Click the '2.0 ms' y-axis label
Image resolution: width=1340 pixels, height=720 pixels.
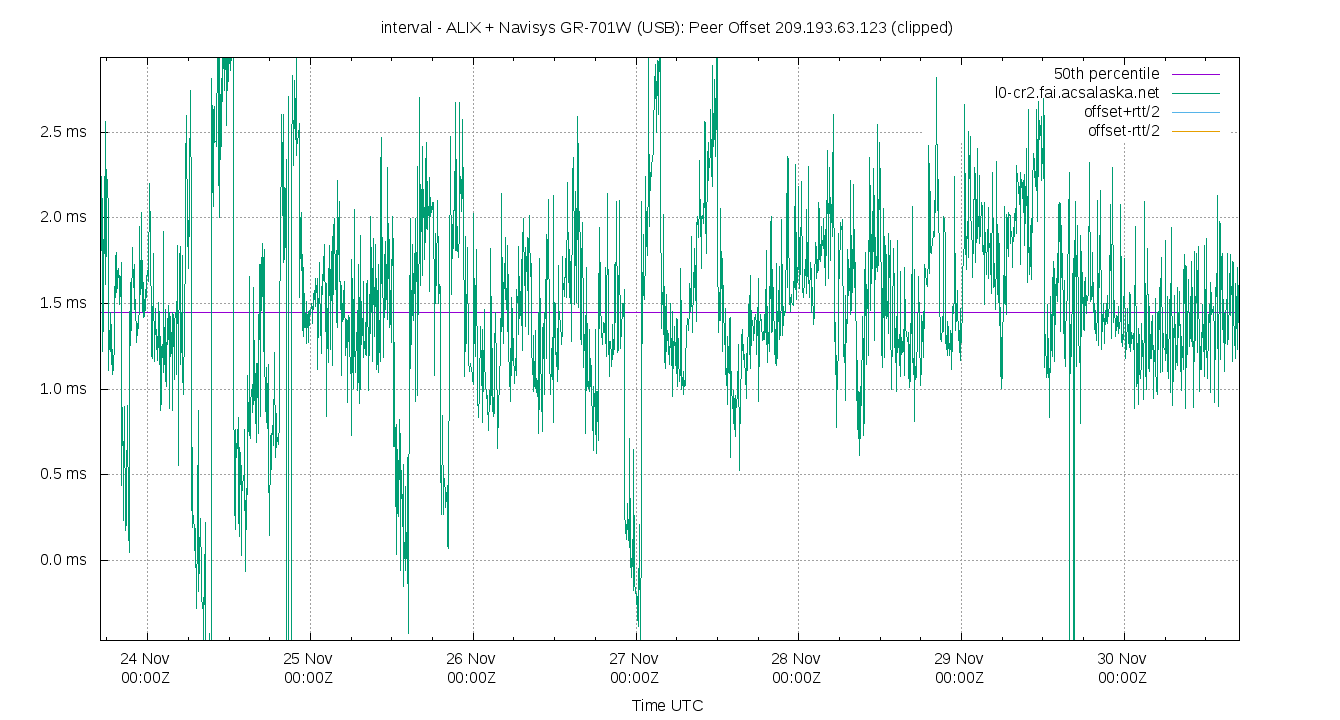[62, 217]
